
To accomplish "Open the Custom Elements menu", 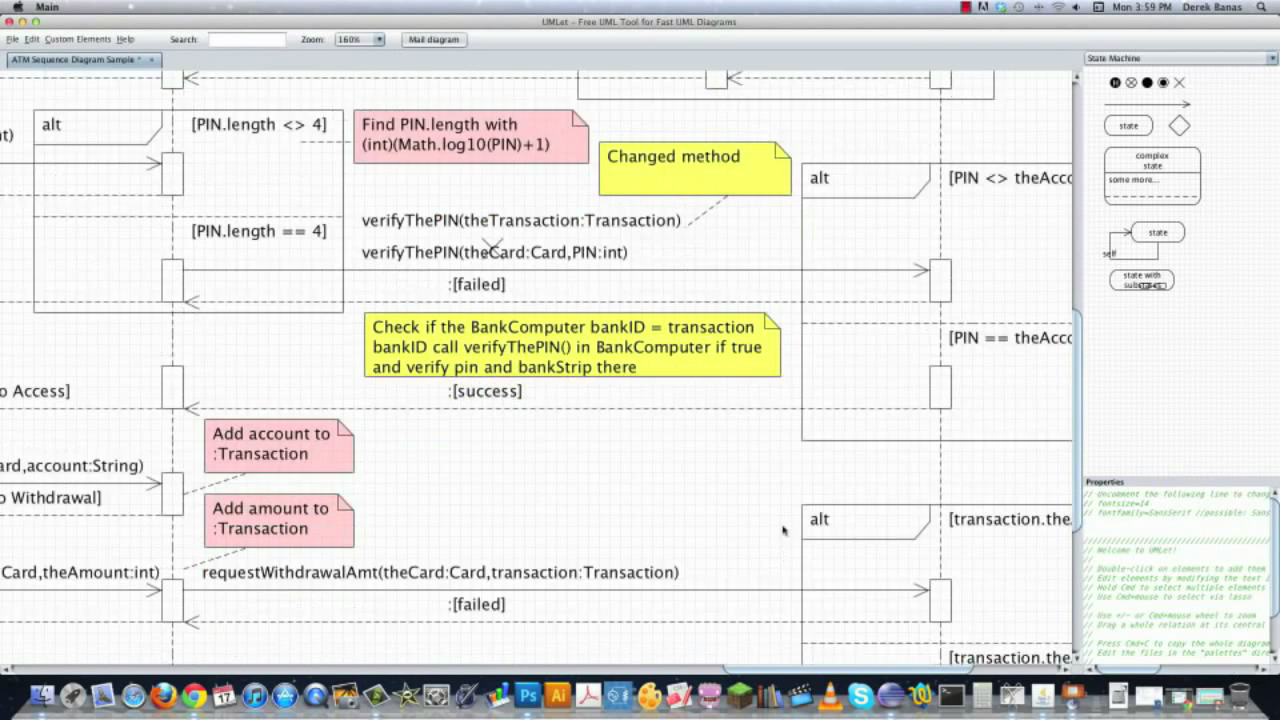I will (78, 40).
